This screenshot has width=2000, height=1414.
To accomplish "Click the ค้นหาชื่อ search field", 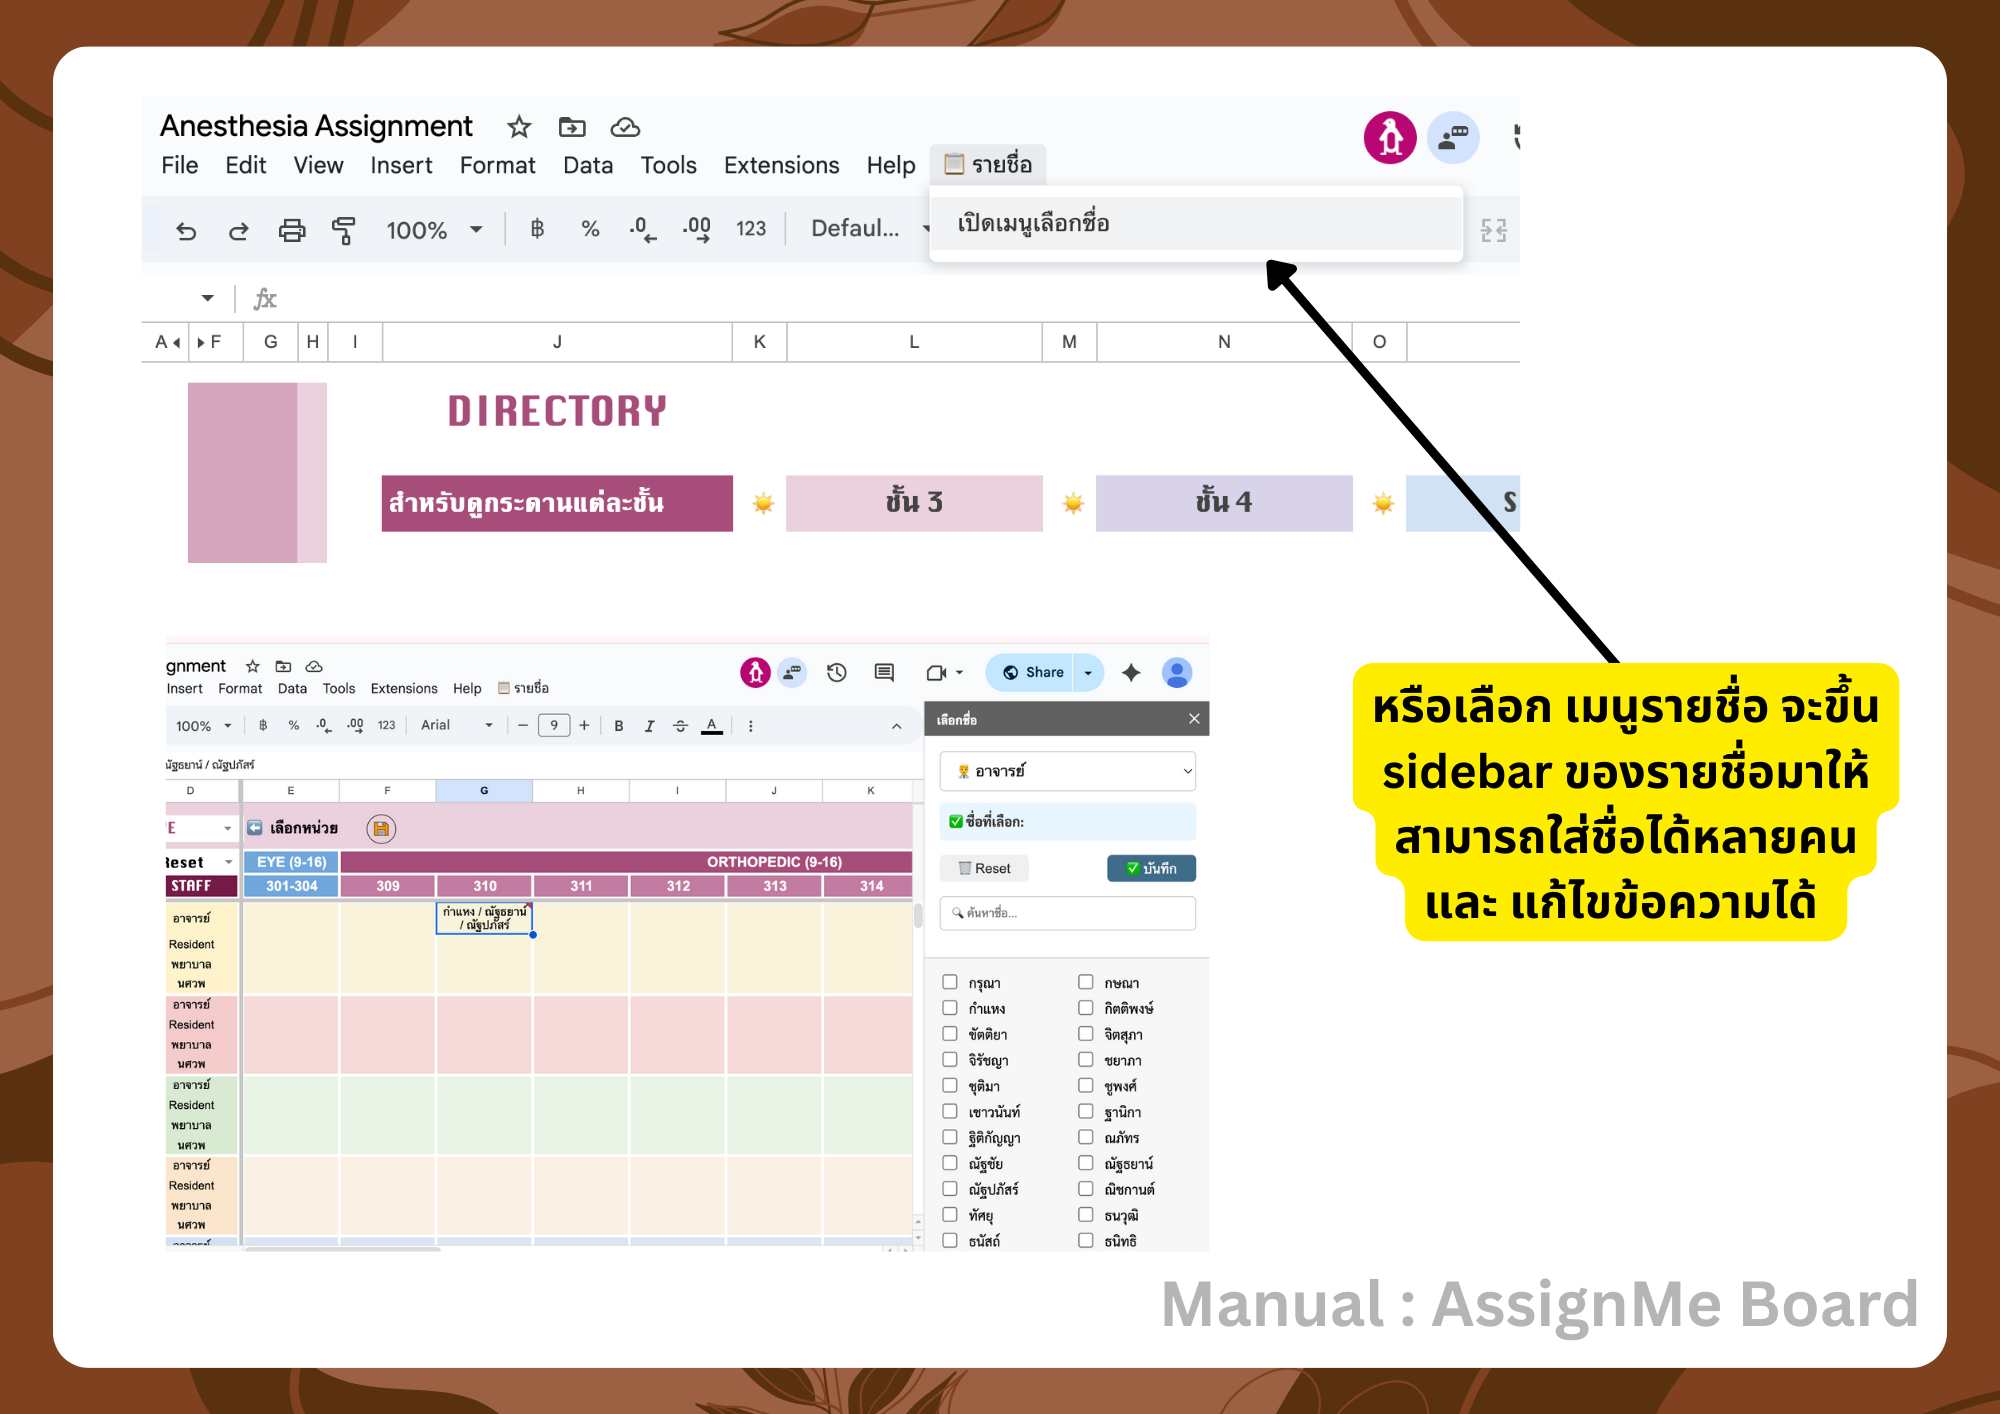I will coord(1067,913).
